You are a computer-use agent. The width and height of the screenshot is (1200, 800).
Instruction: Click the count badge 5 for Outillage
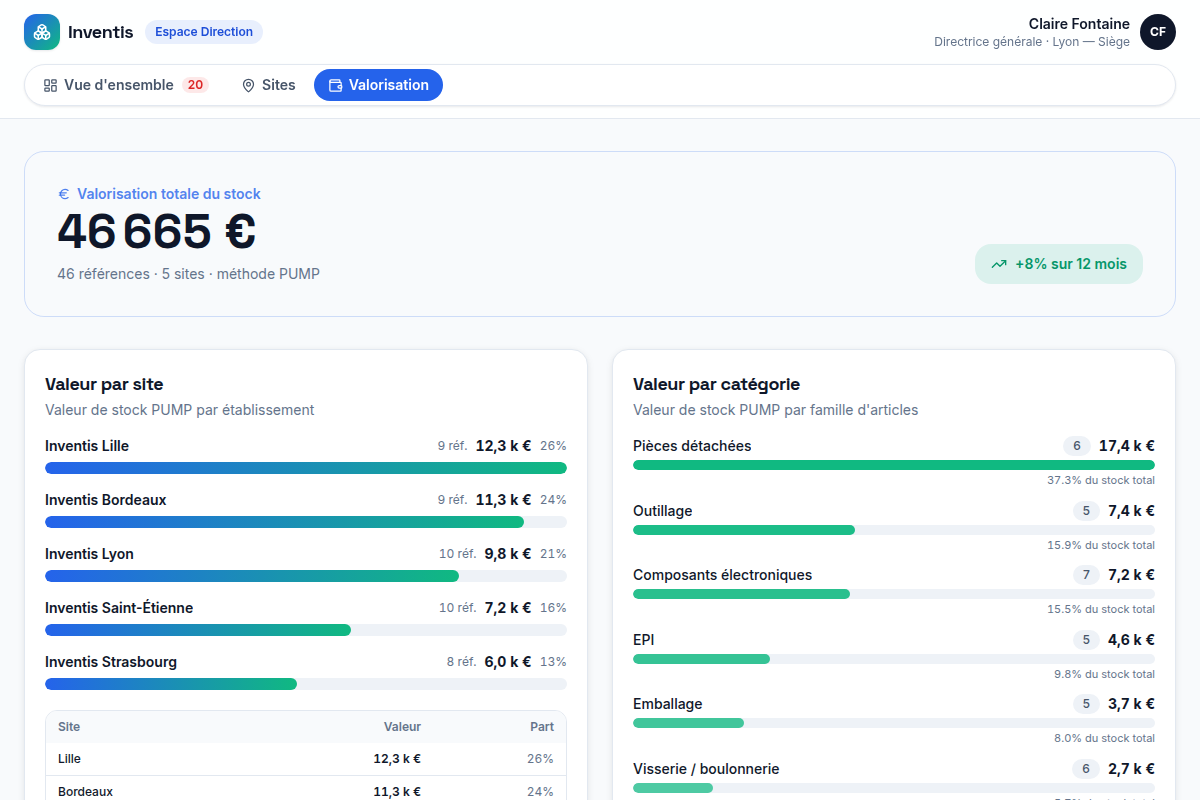[1086, 511]
